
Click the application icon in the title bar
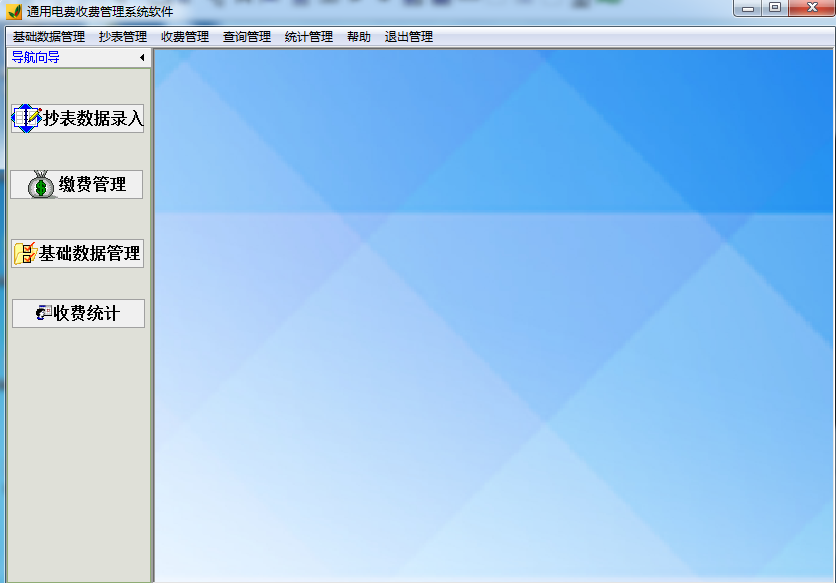tap(12, 9)
